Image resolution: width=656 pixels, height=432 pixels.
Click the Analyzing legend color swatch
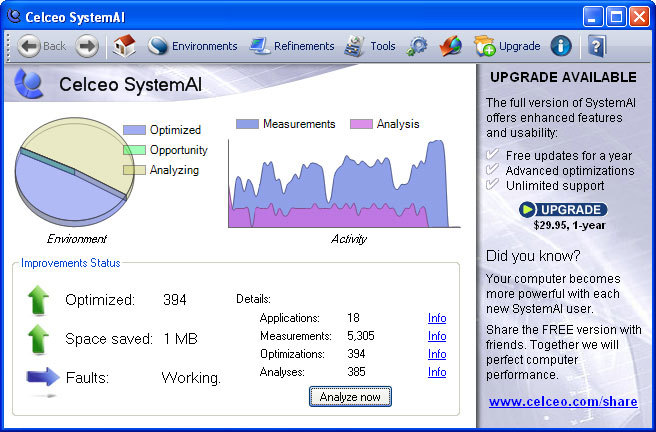point(134,170)
